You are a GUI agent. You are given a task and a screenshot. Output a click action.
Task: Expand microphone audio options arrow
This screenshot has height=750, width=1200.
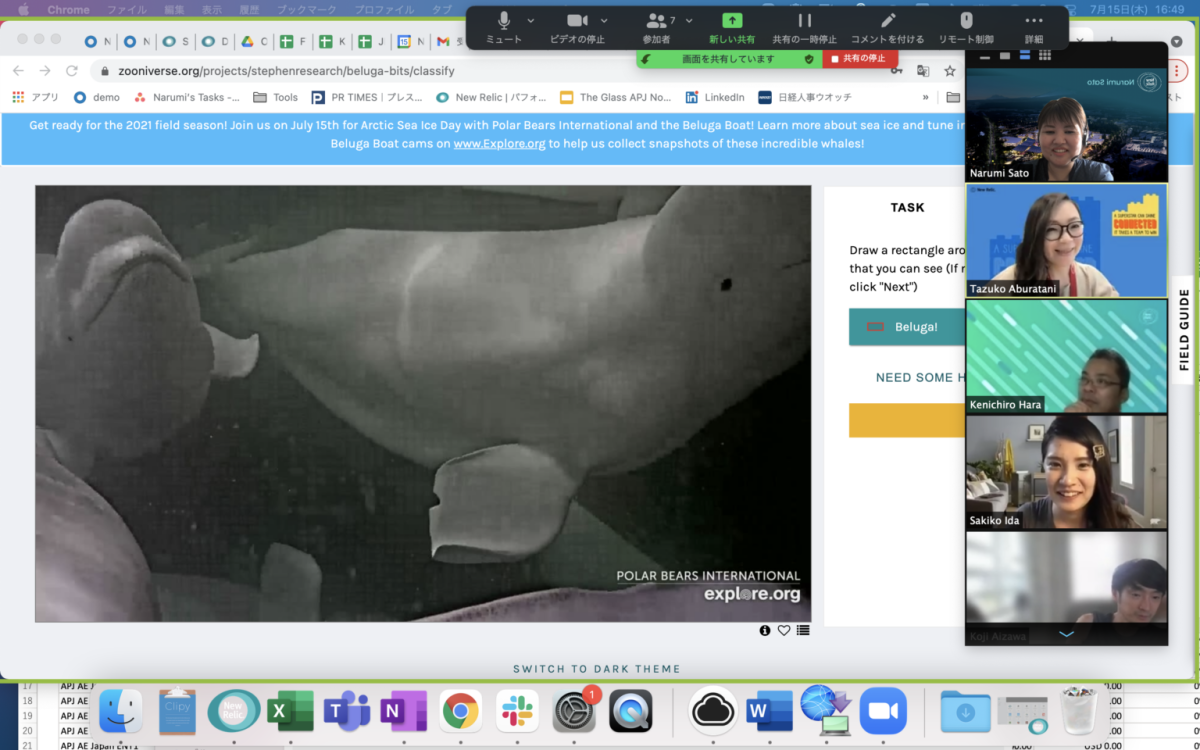click(x=530, y=21)
